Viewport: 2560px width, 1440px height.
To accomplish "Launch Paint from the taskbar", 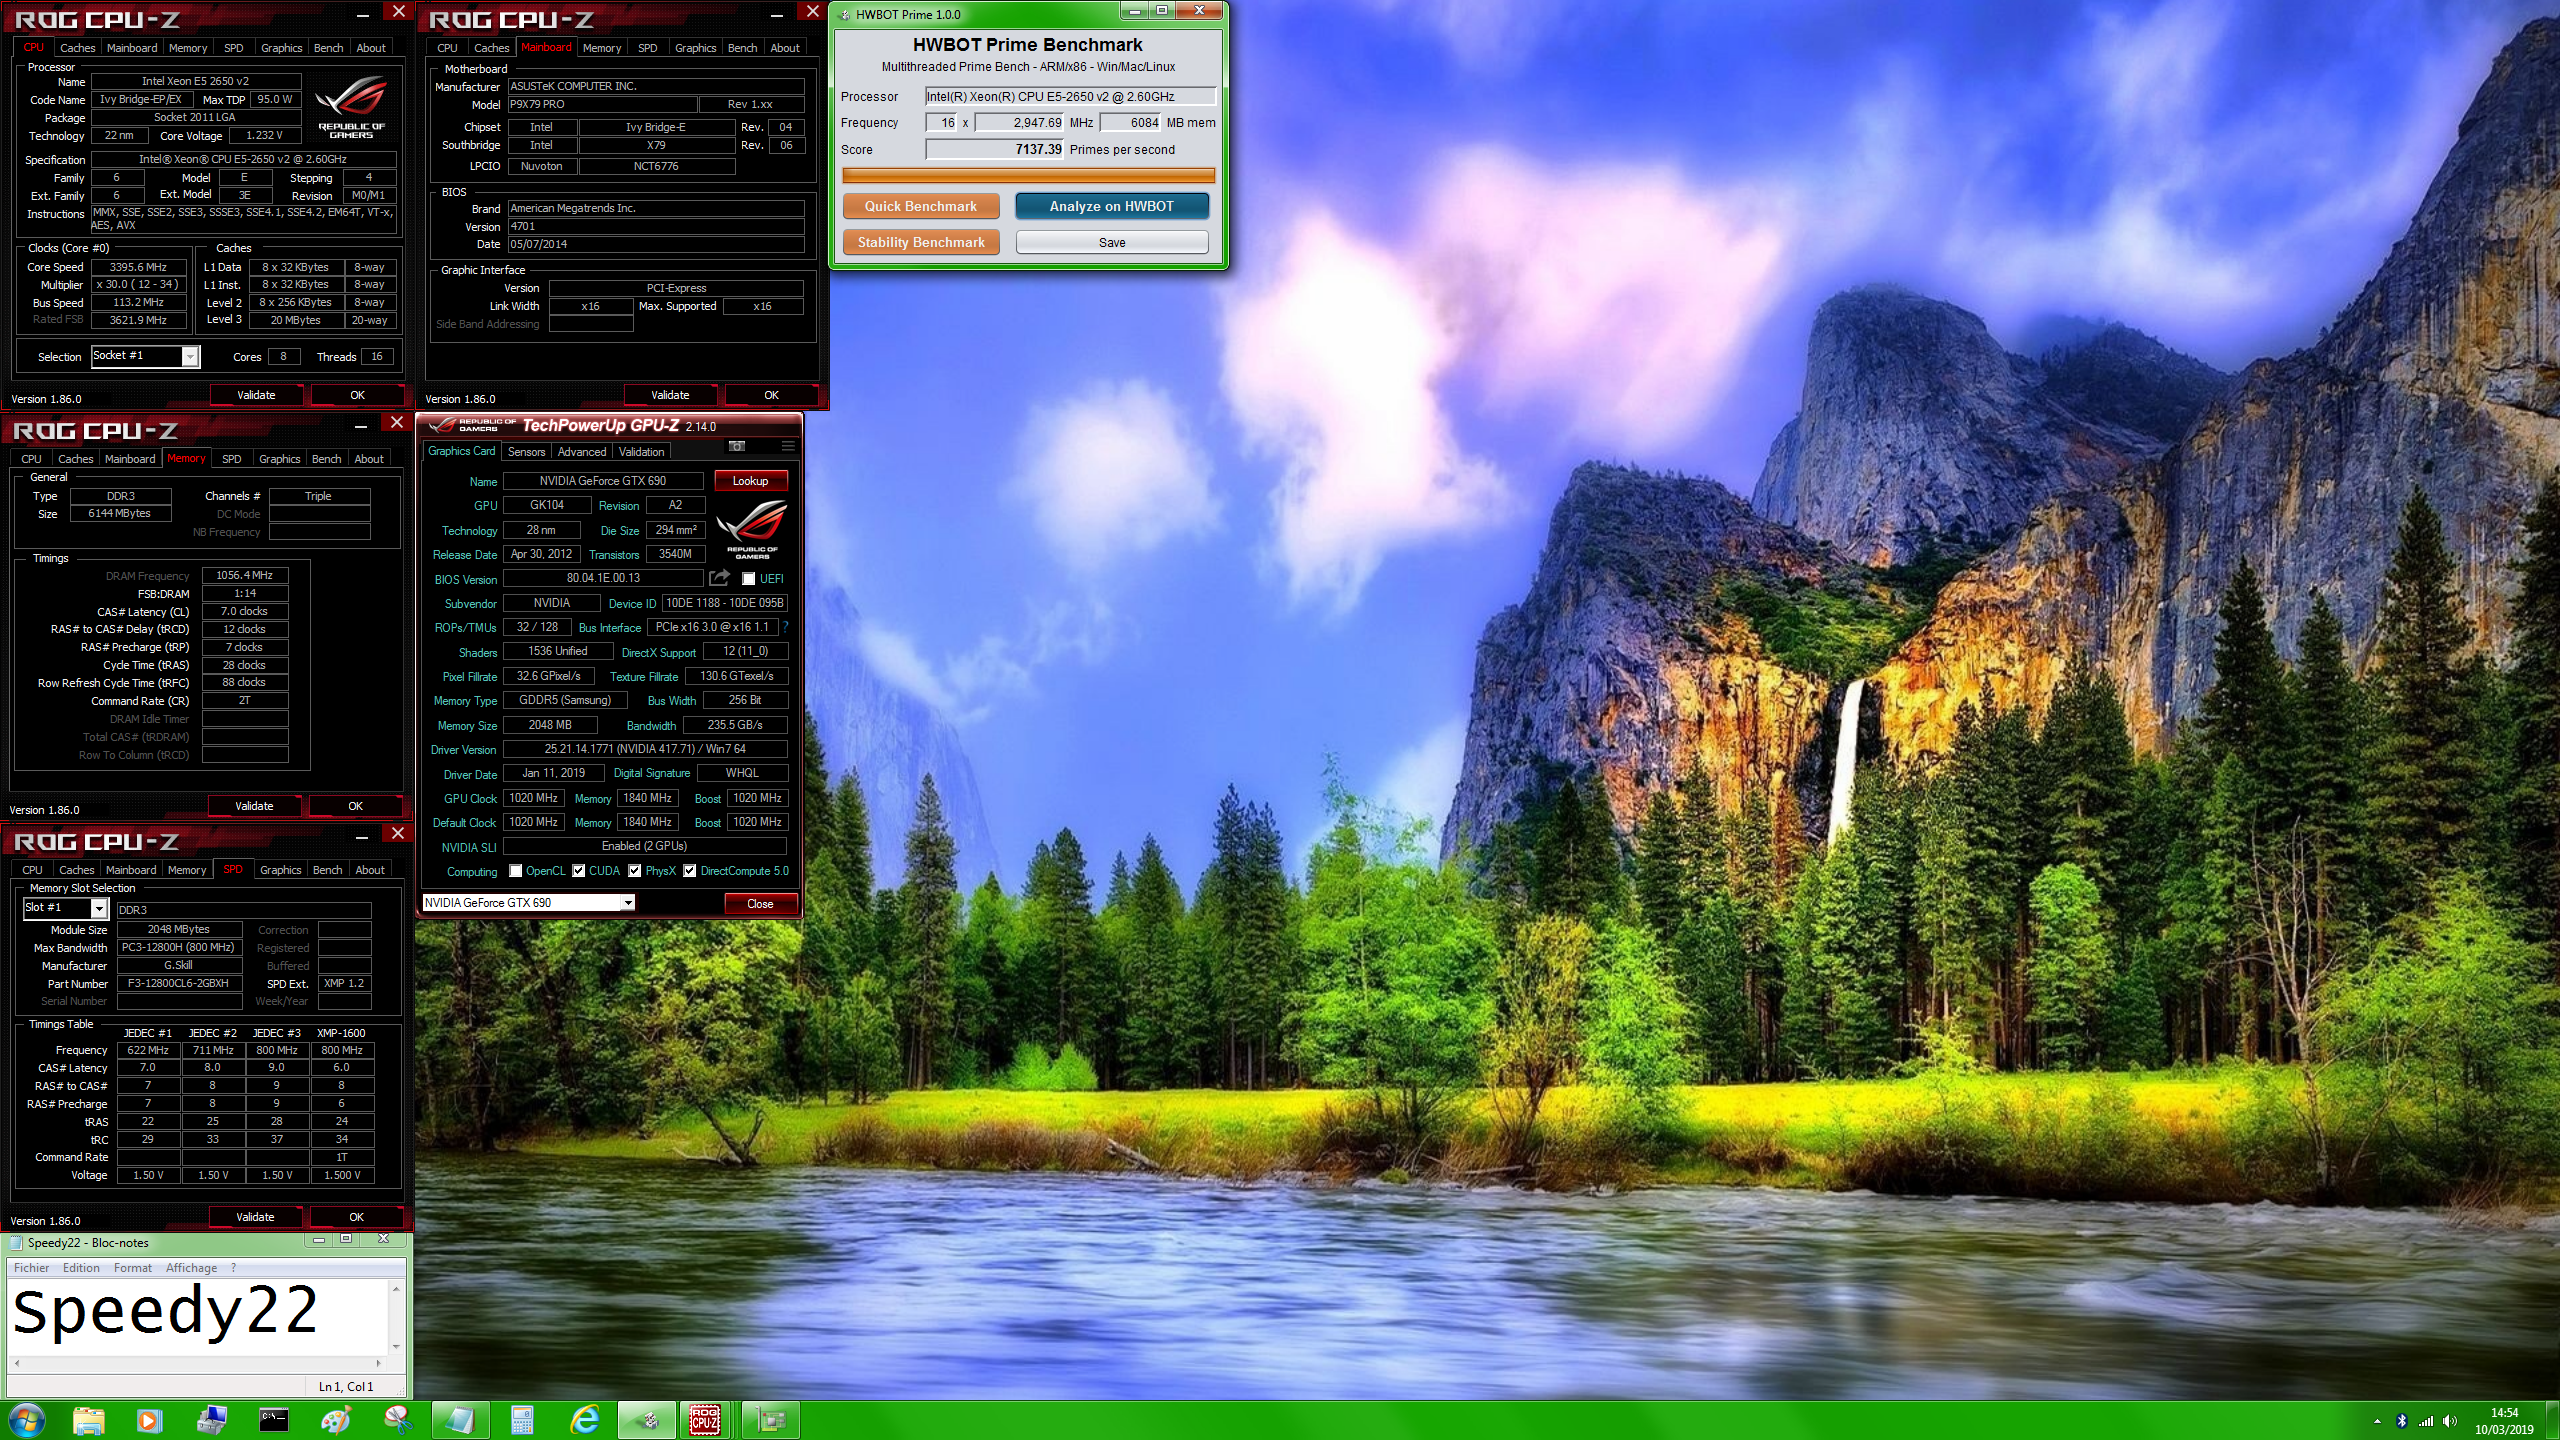I will click(336, 1420).
